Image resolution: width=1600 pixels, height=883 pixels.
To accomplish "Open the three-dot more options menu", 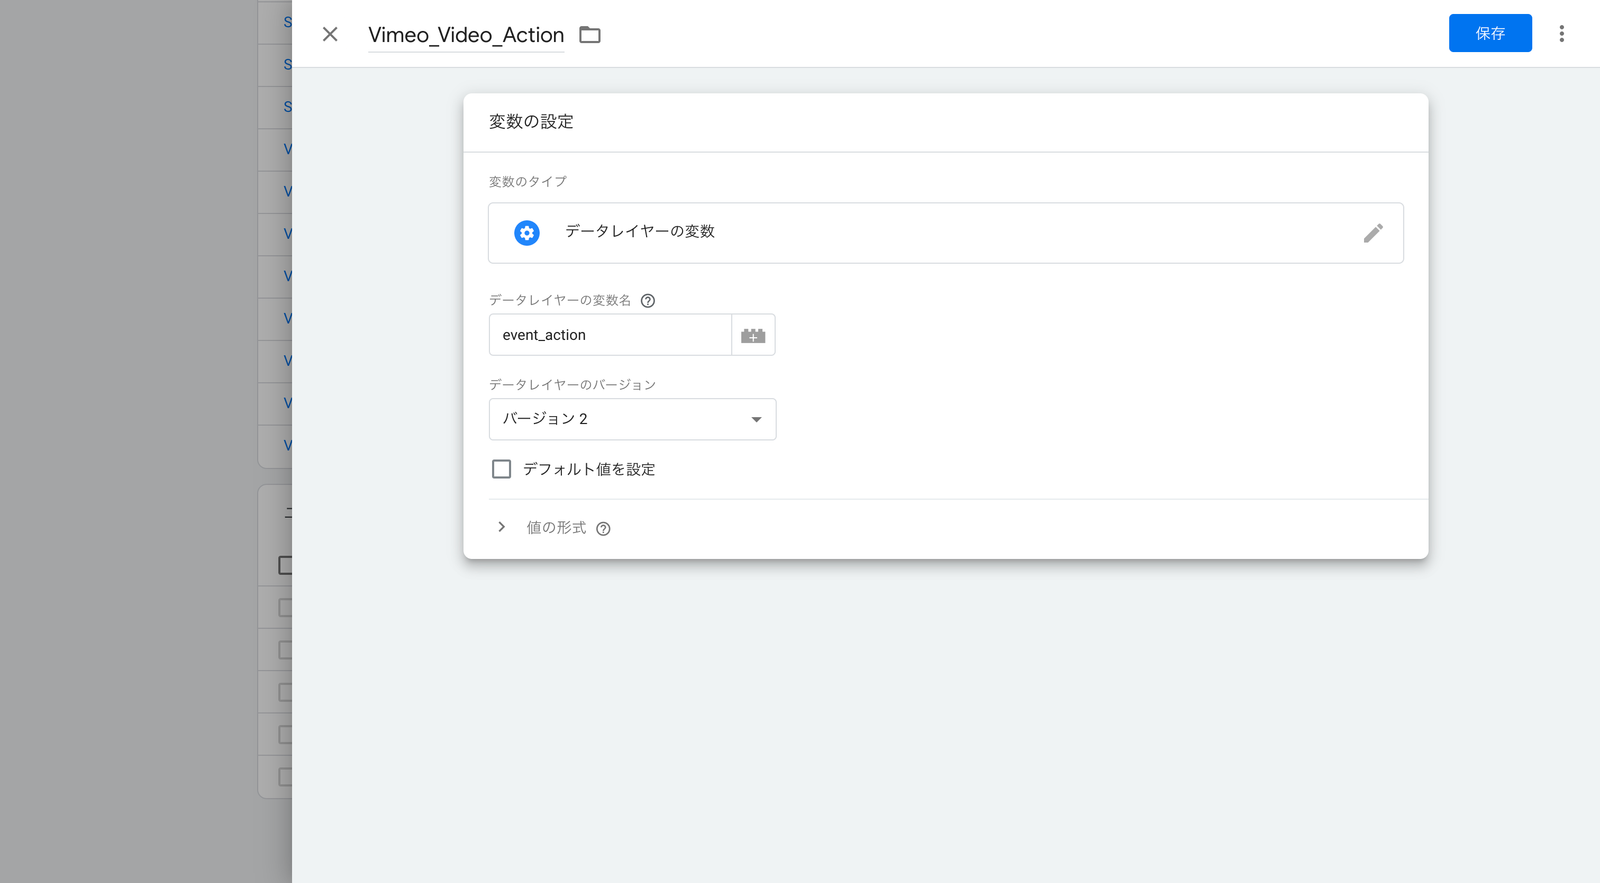I will [1561, 34].
